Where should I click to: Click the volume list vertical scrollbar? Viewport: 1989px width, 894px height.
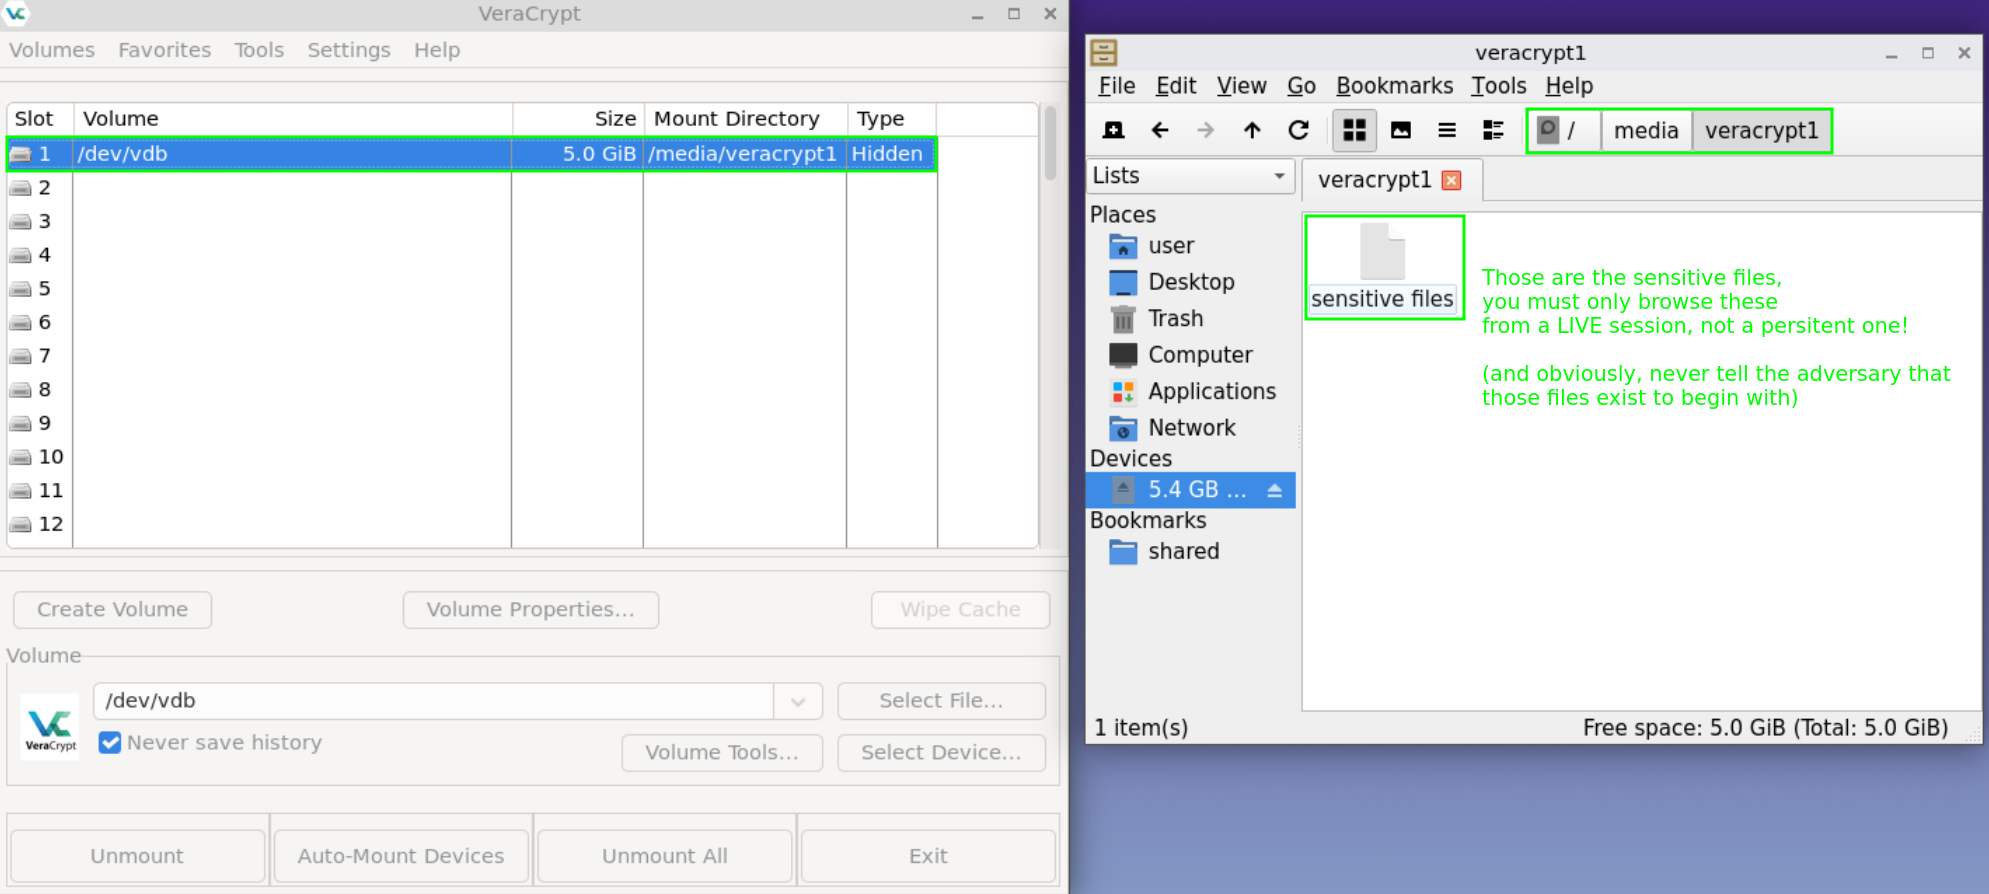tap(1050, 143)
